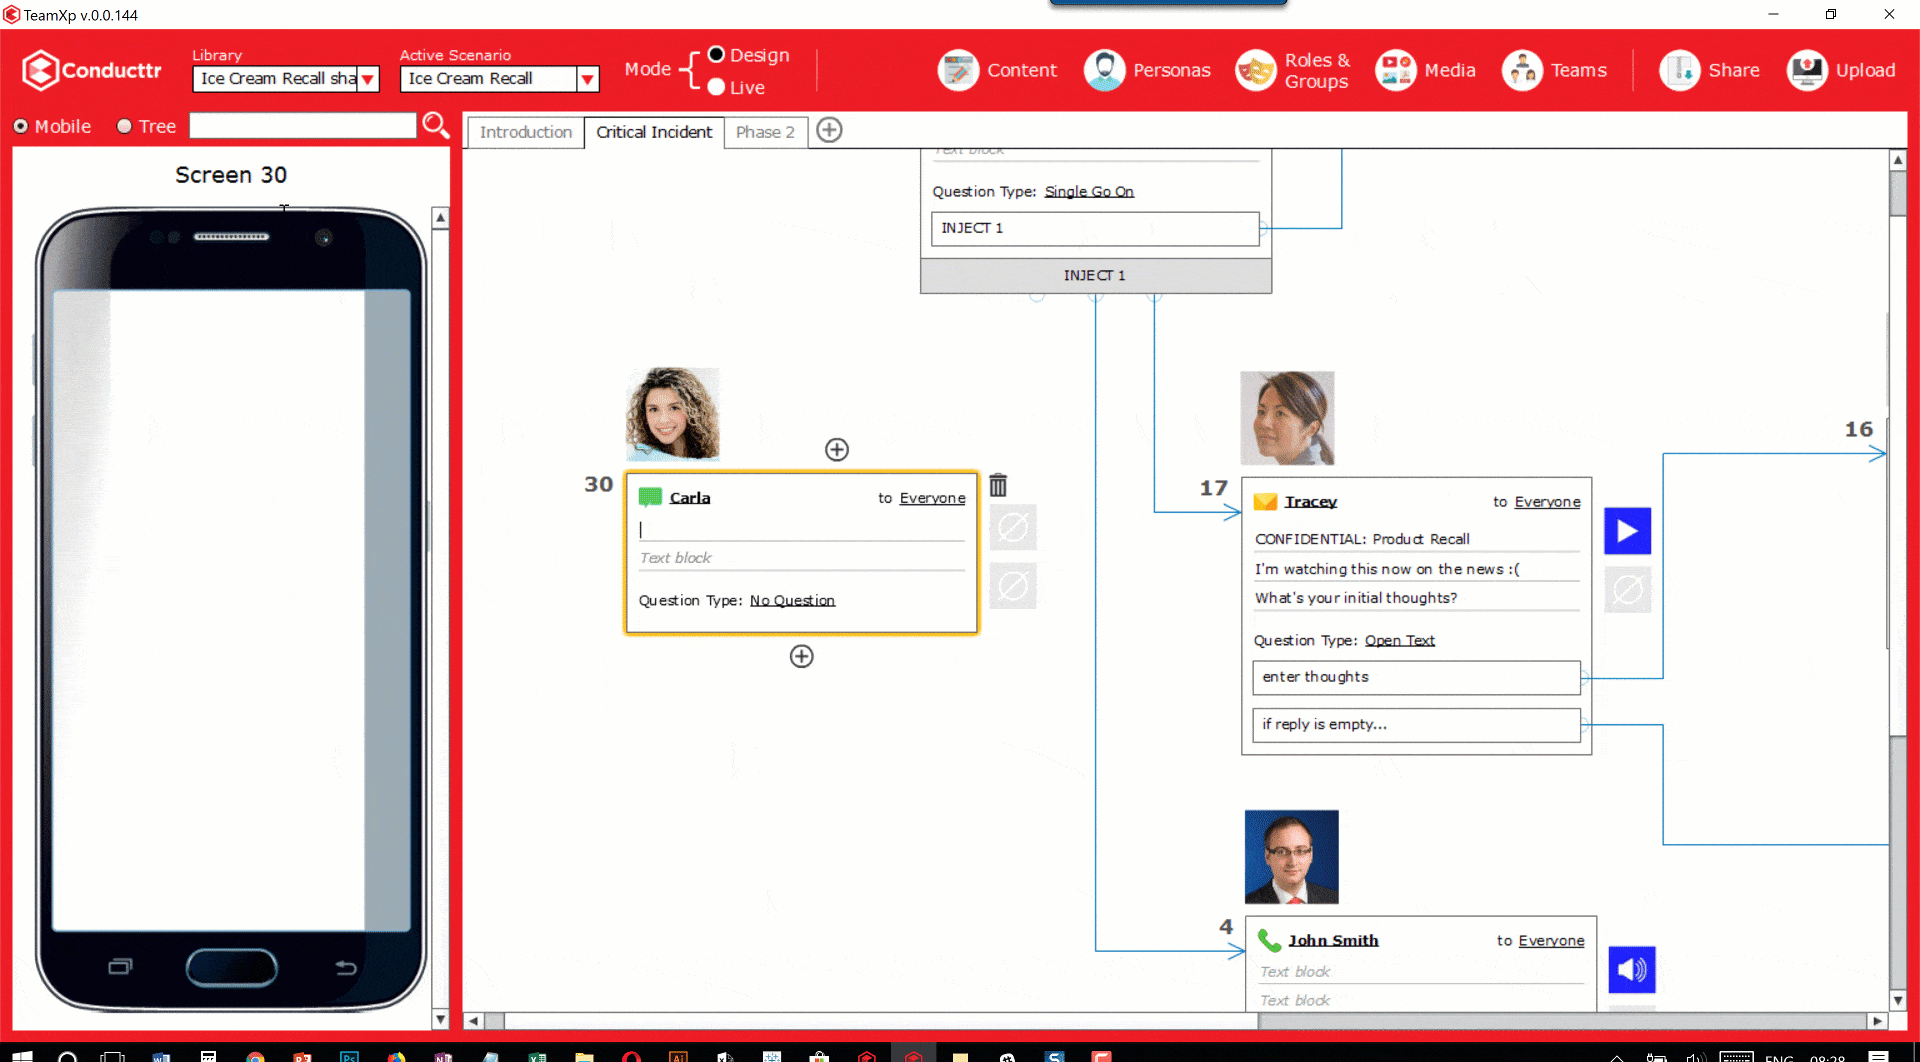
Task: Select the Tree view radio button
Action: [x=125, y=126]
